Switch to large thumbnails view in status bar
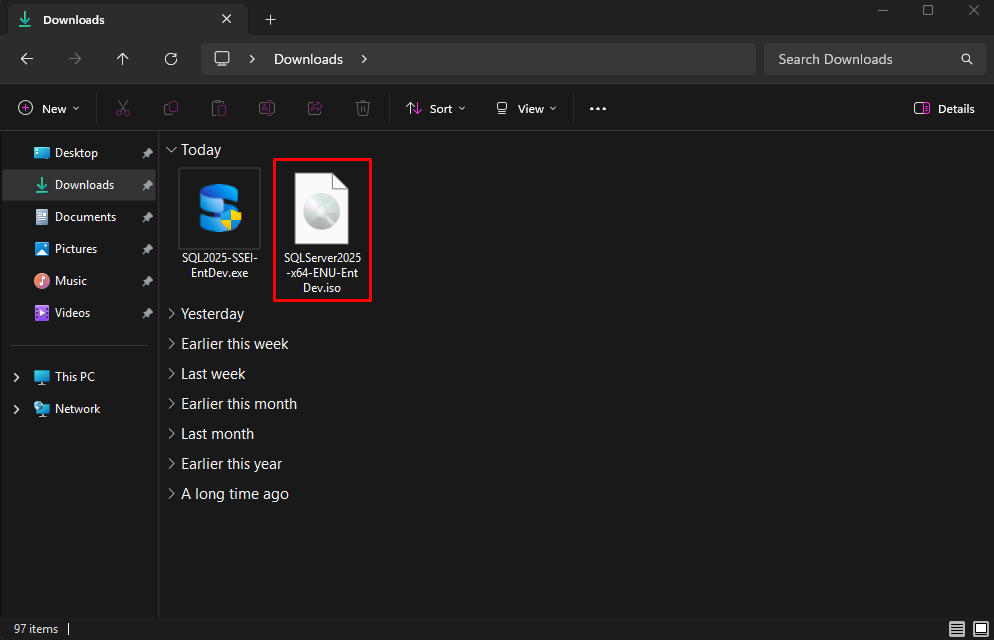 (981, 629)
